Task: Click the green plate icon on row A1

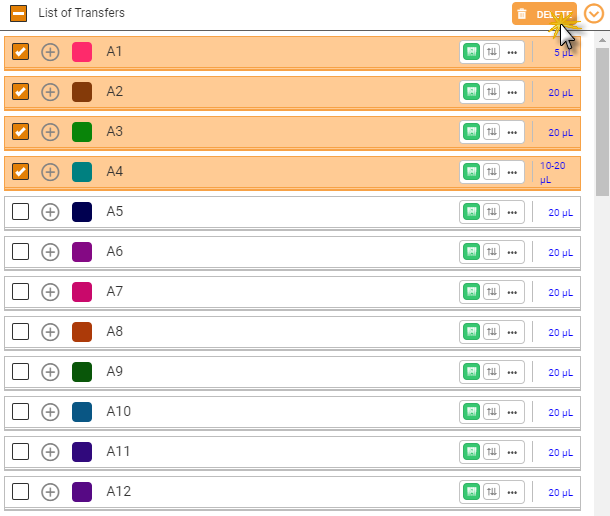Action: click(x=471, y=52)
